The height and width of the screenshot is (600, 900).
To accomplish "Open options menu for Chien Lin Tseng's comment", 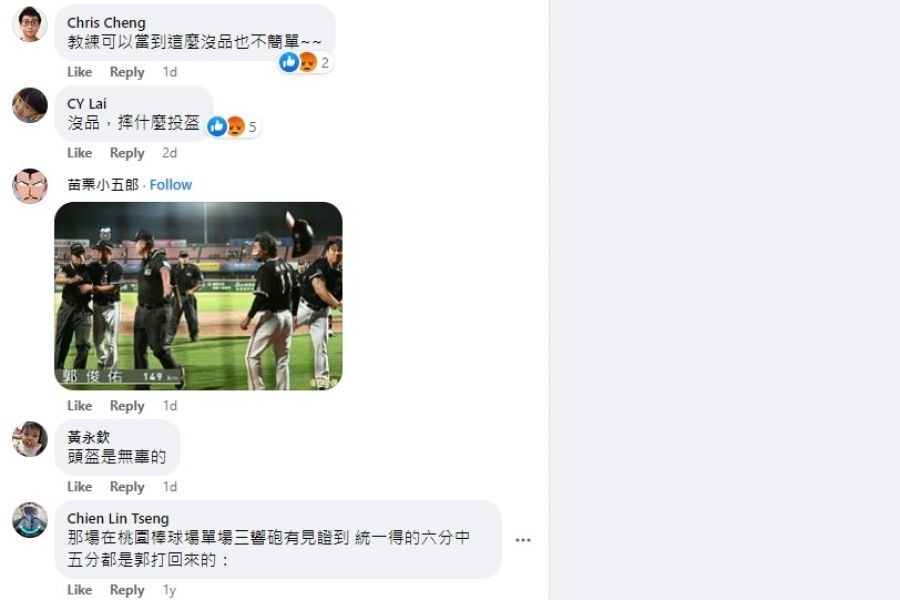I will (523, 540).
